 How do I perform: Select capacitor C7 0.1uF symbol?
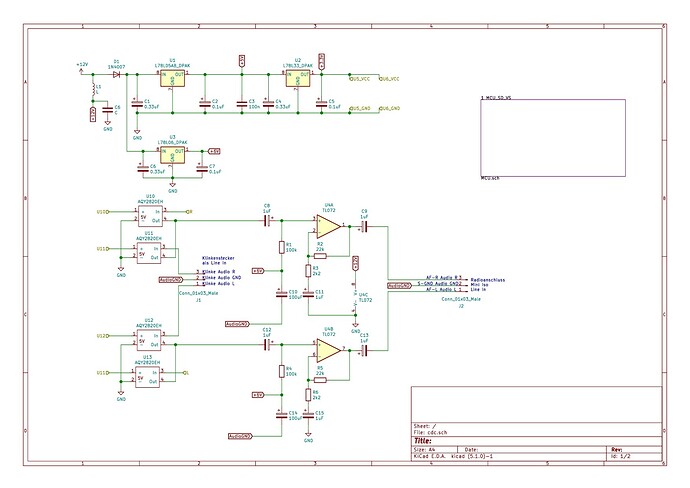(202, 169)
